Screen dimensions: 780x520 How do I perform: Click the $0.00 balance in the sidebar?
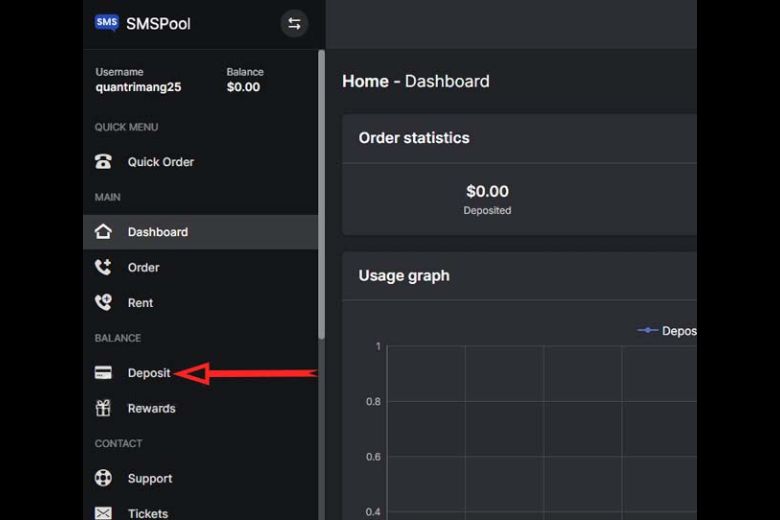point(243,87)
